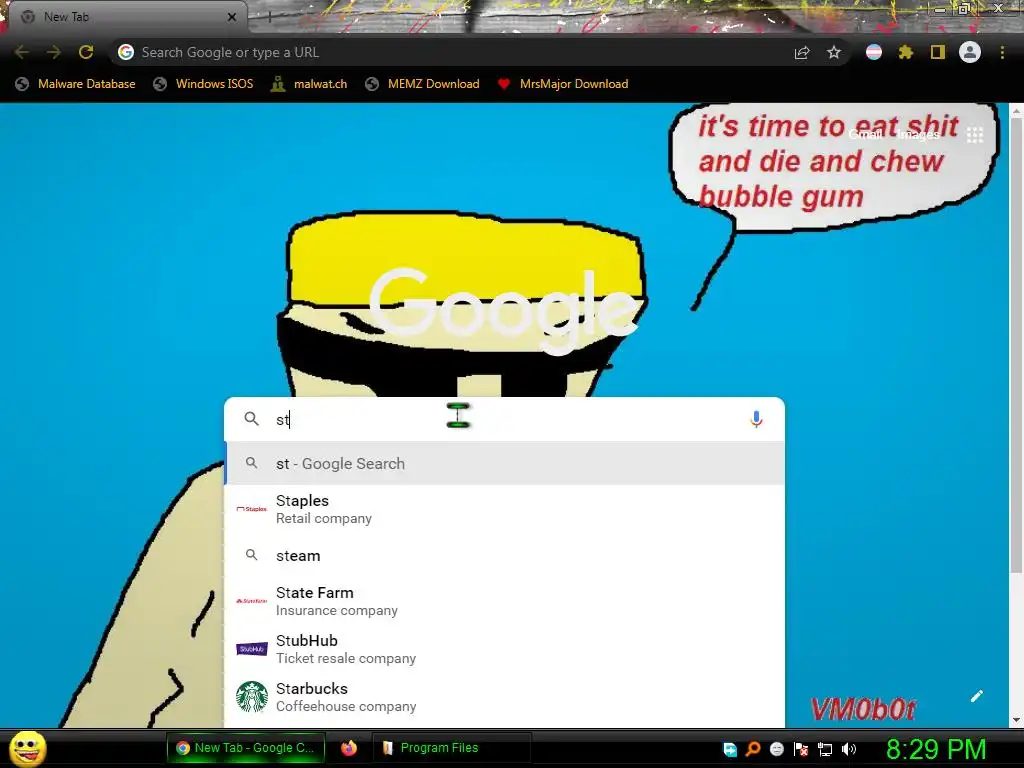Click the Firefox taskbar icon
The width and height of the screenshot is (1024, 768).
point(349,748)
